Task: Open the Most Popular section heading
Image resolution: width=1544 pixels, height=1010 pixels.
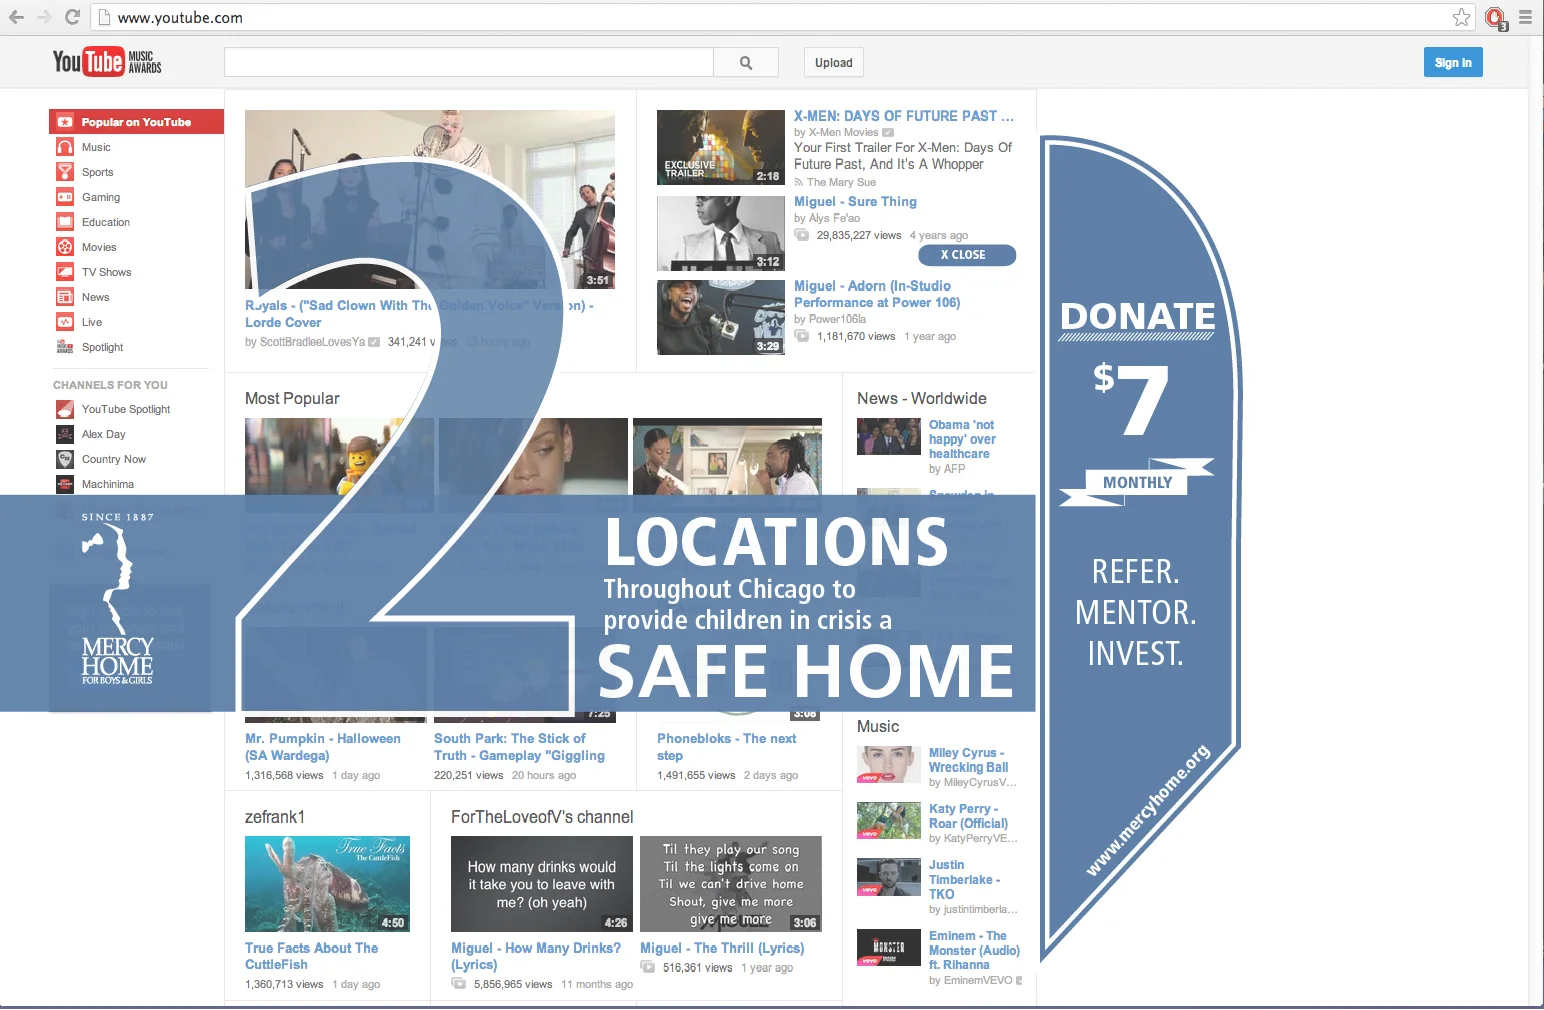Action: pos(292,398)
